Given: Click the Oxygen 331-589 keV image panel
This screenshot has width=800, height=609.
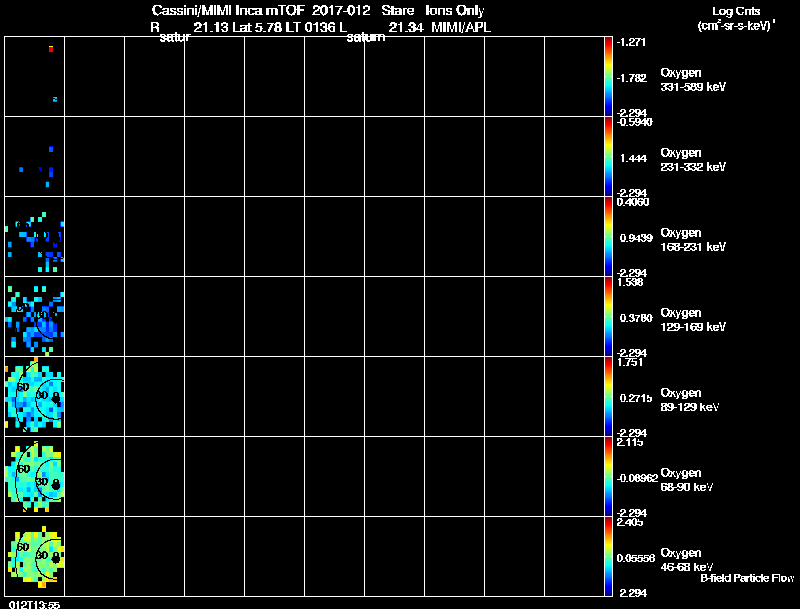Looking at the screenshot, I should 35,77.
